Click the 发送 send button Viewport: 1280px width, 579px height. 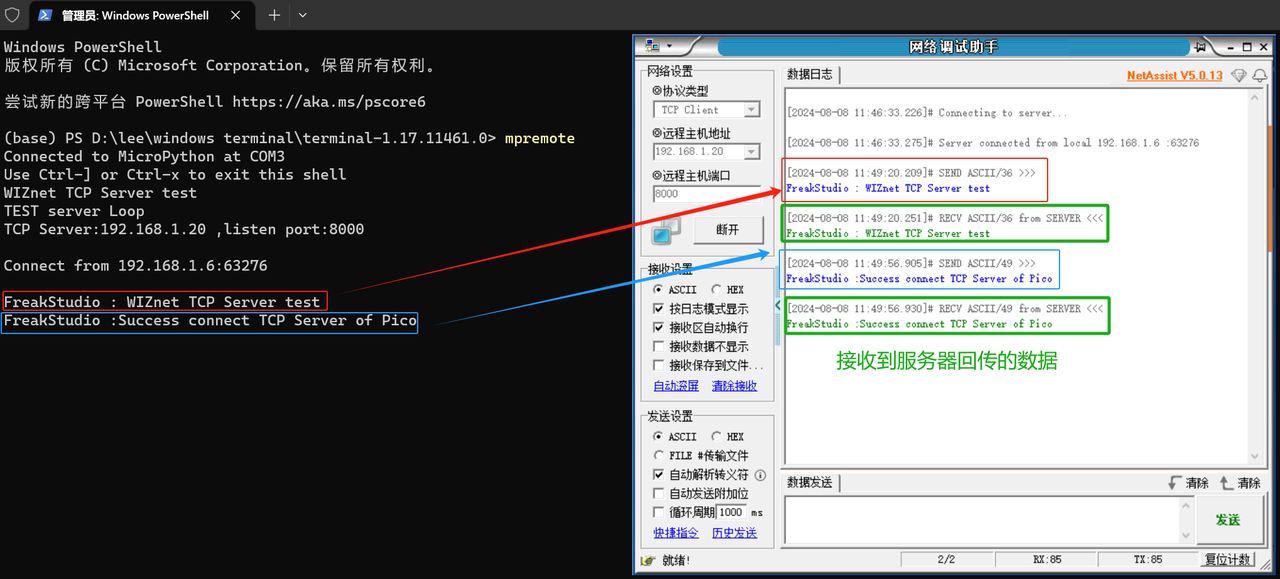click(x=1228, y=520)
